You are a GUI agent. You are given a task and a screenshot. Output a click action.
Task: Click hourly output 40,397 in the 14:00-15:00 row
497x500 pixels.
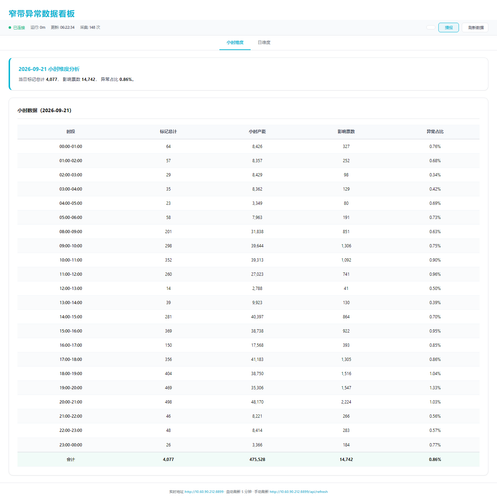[x=257, y=317]
